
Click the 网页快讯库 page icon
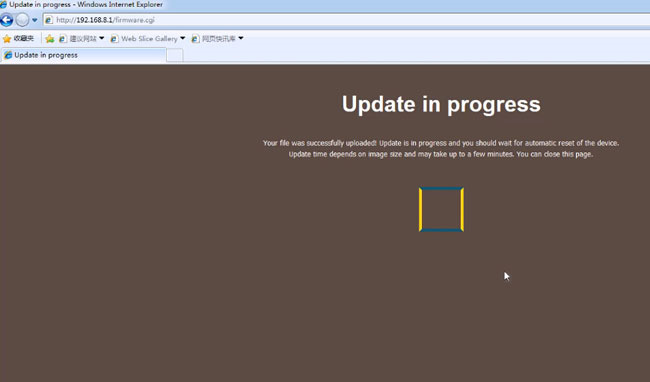pos(195,39)
